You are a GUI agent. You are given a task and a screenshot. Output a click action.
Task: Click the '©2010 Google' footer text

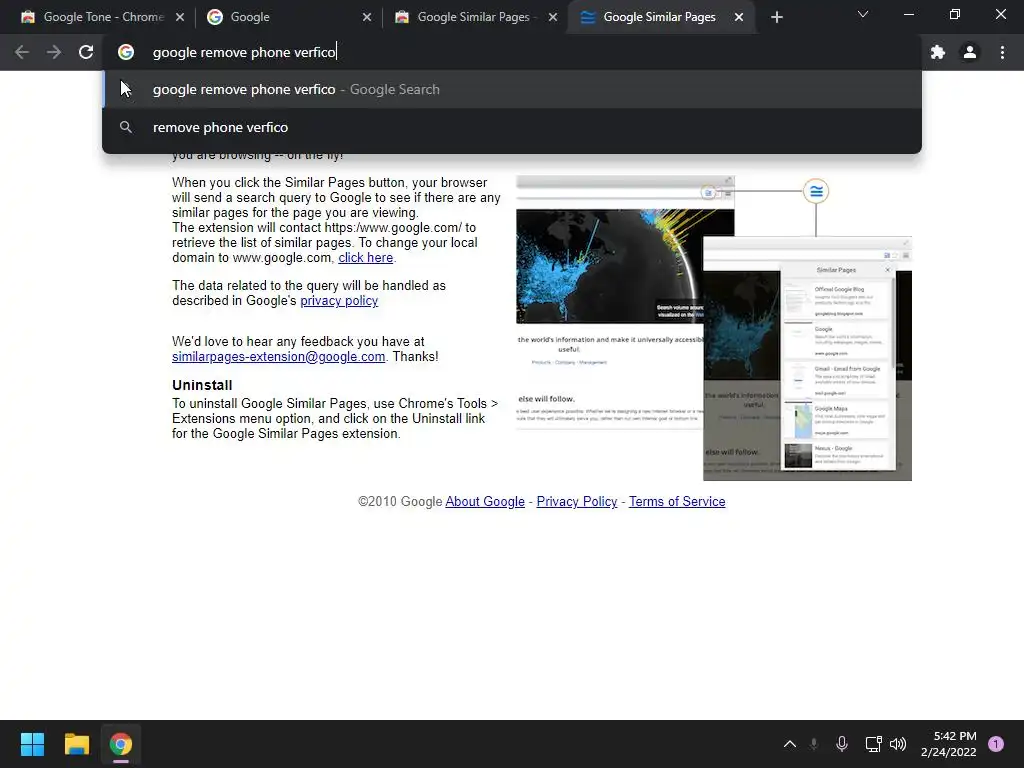tap(400, 502)
